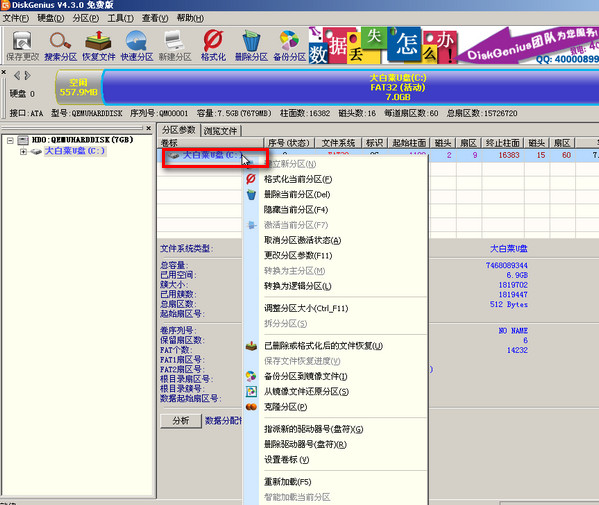This screenshot has height=505, width=599.
Task: Select the 大白菜U盘 FAT32 7.0GB partition bar
Action: click(x=351, y=87)
